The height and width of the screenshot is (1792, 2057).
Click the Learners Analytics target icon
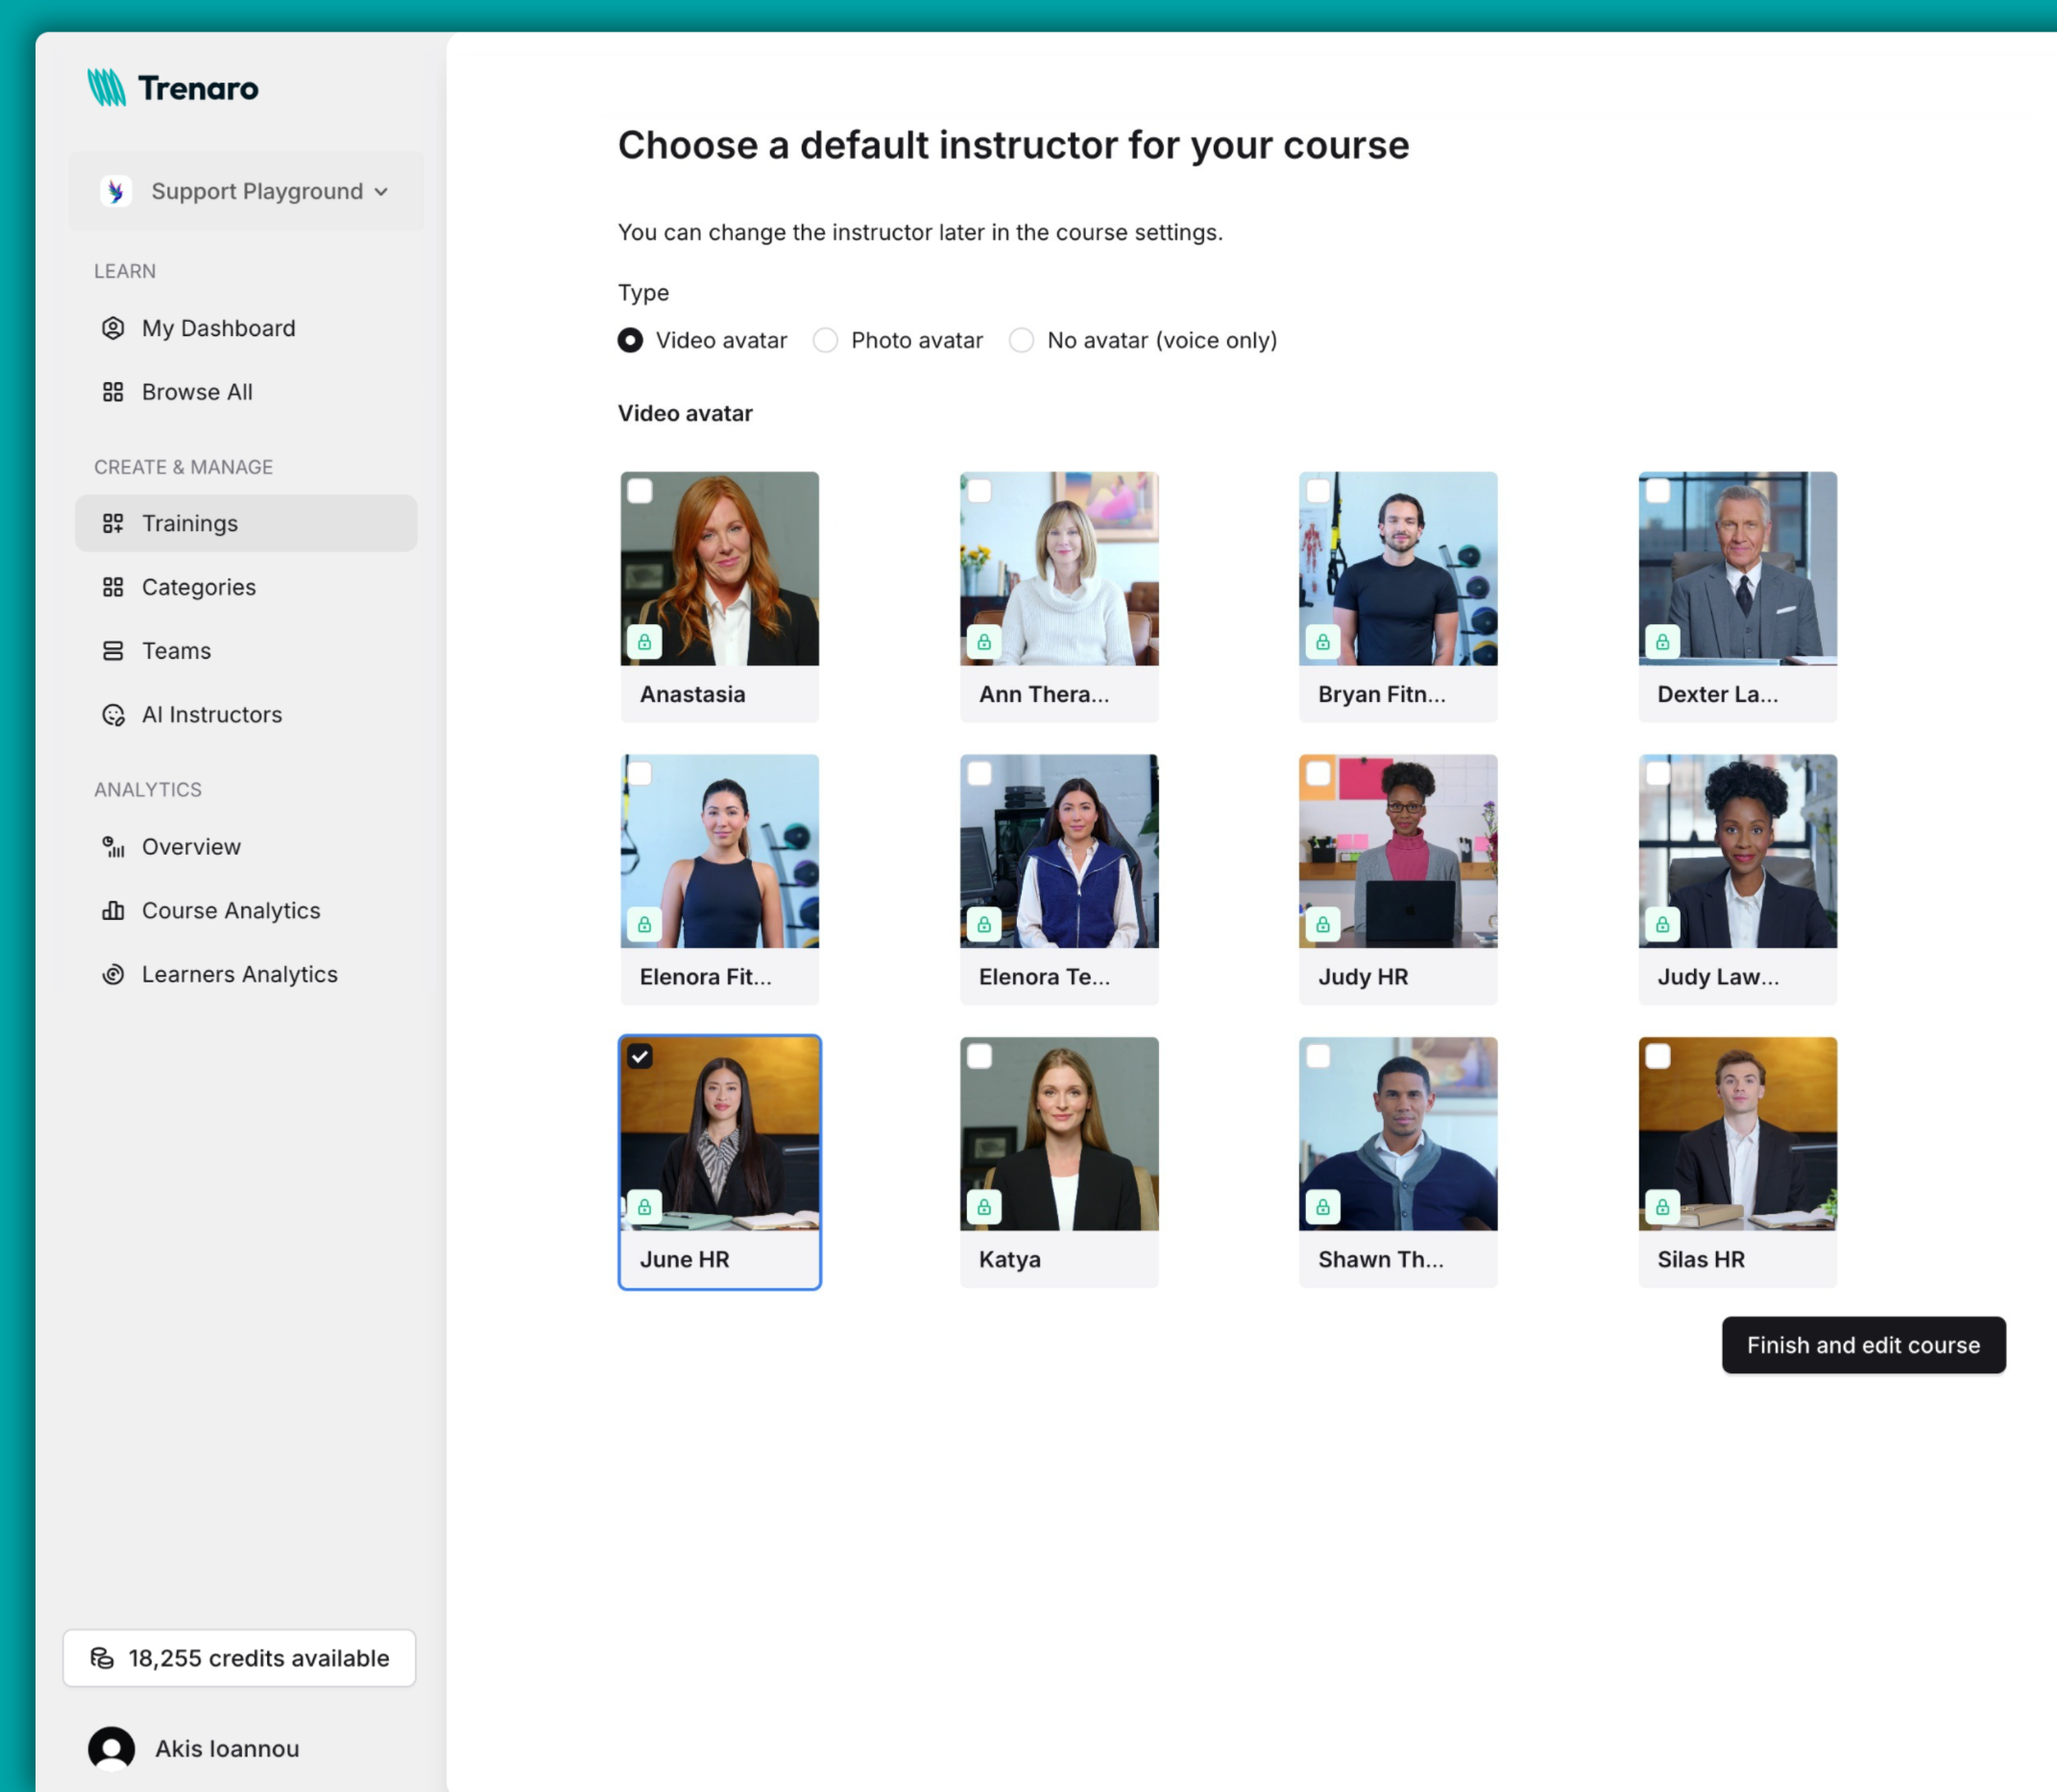[112, 973]
